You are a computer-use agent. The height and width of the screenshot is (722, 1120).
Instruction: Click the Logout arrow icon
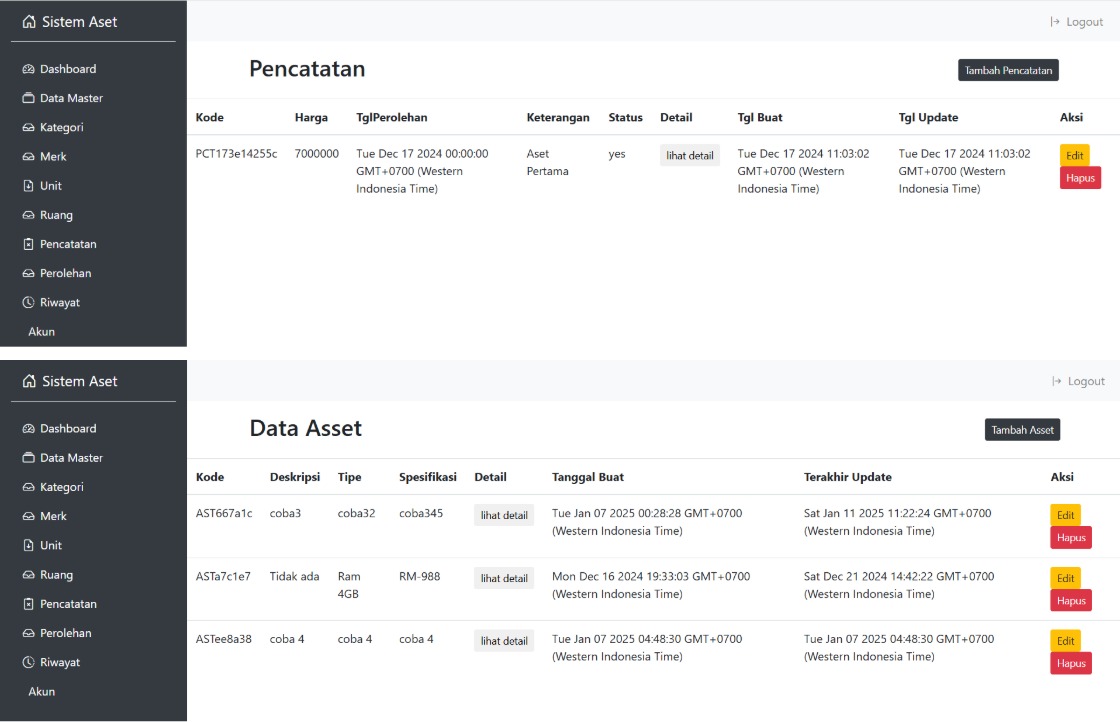point(1054,21)
